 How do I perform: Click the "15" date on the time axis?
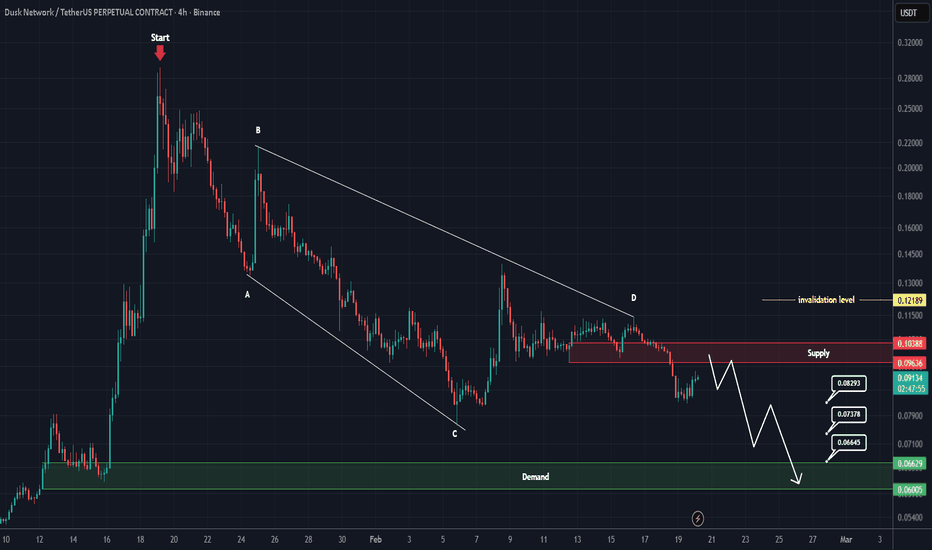(611, 540)
